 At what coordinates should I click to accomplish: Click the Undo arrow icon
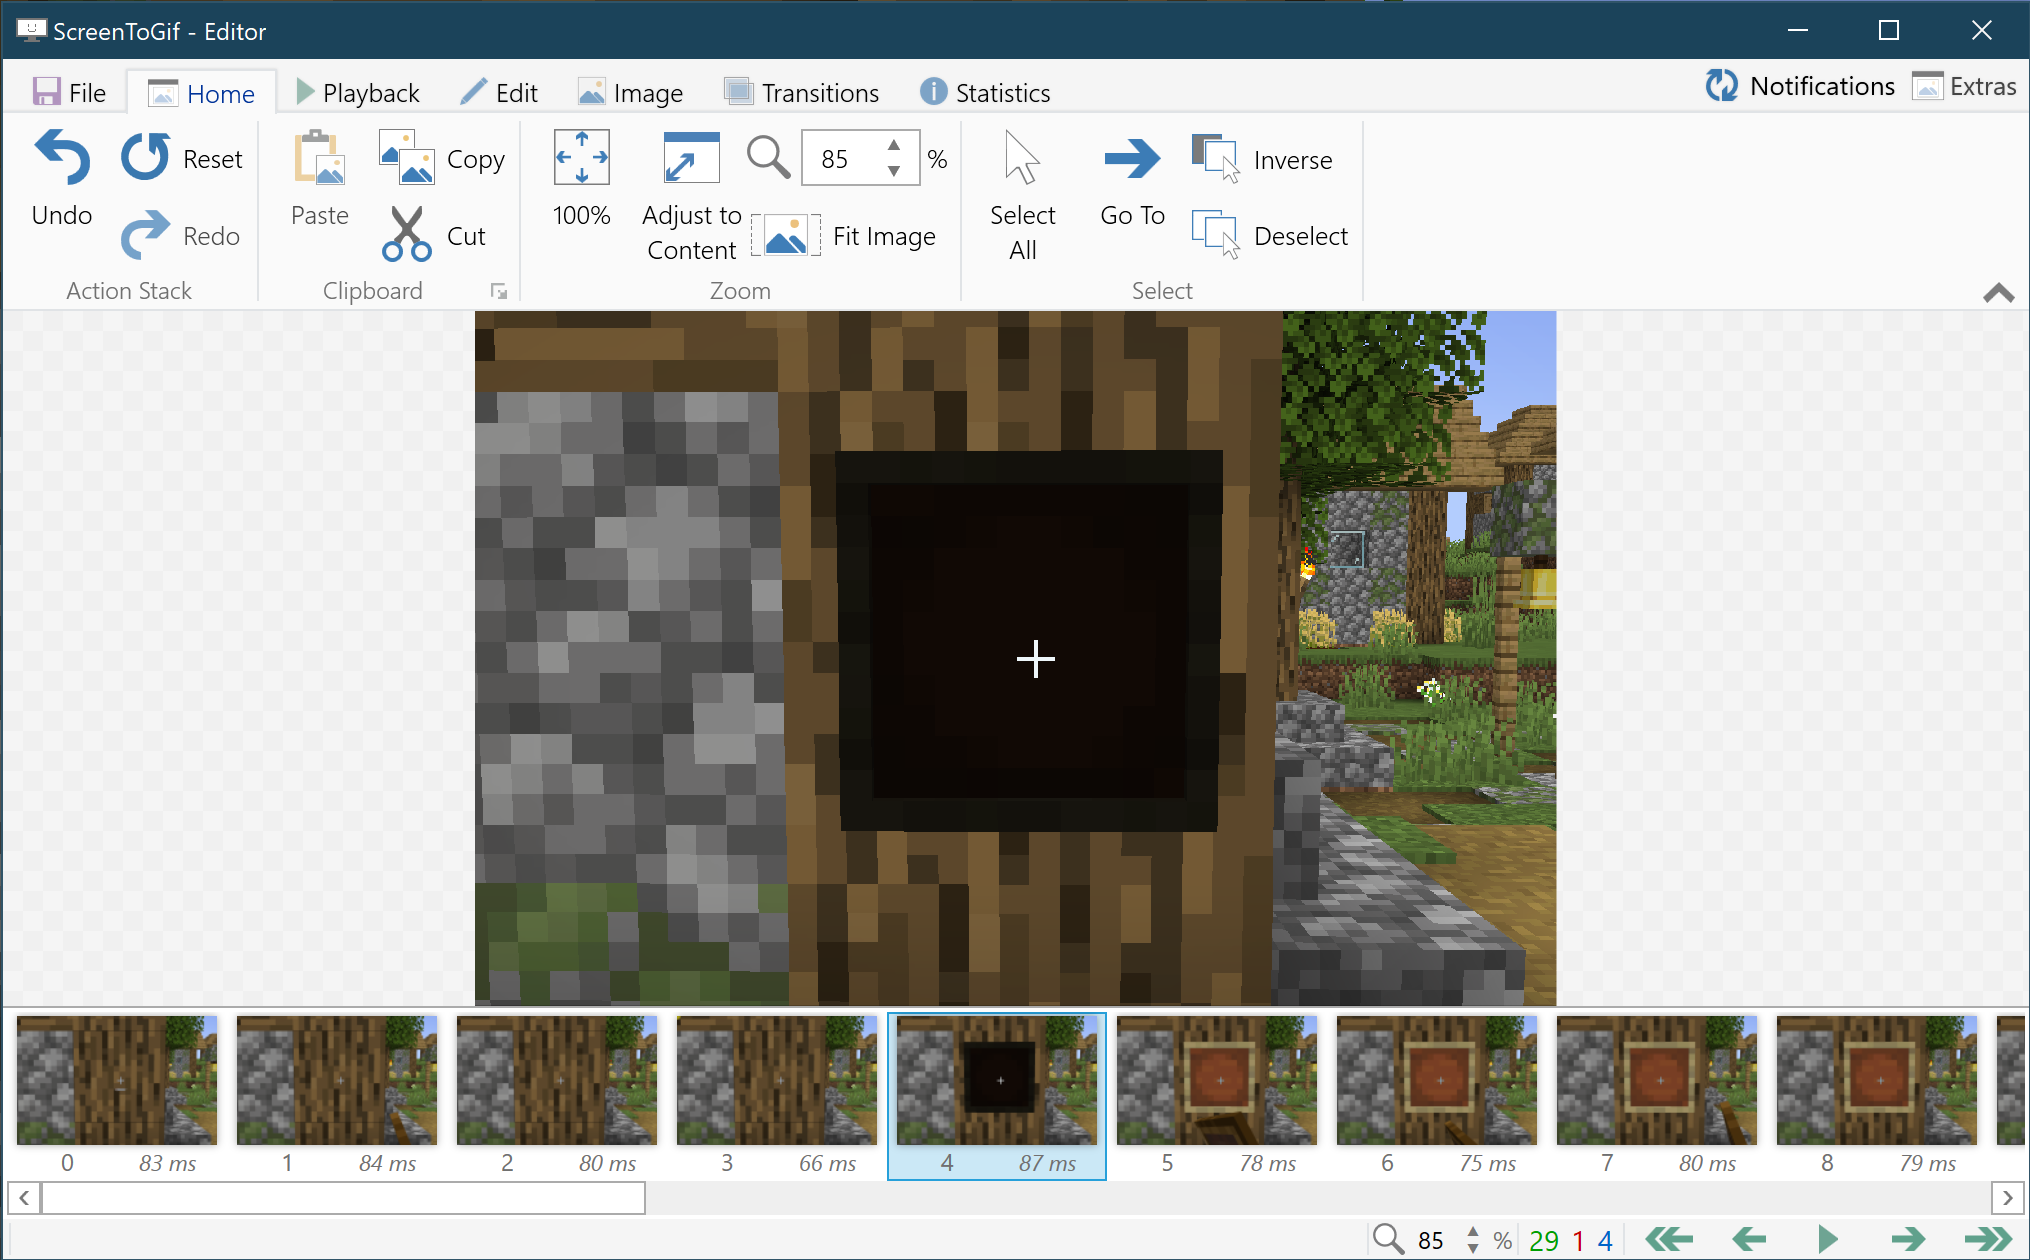point(62,158)
